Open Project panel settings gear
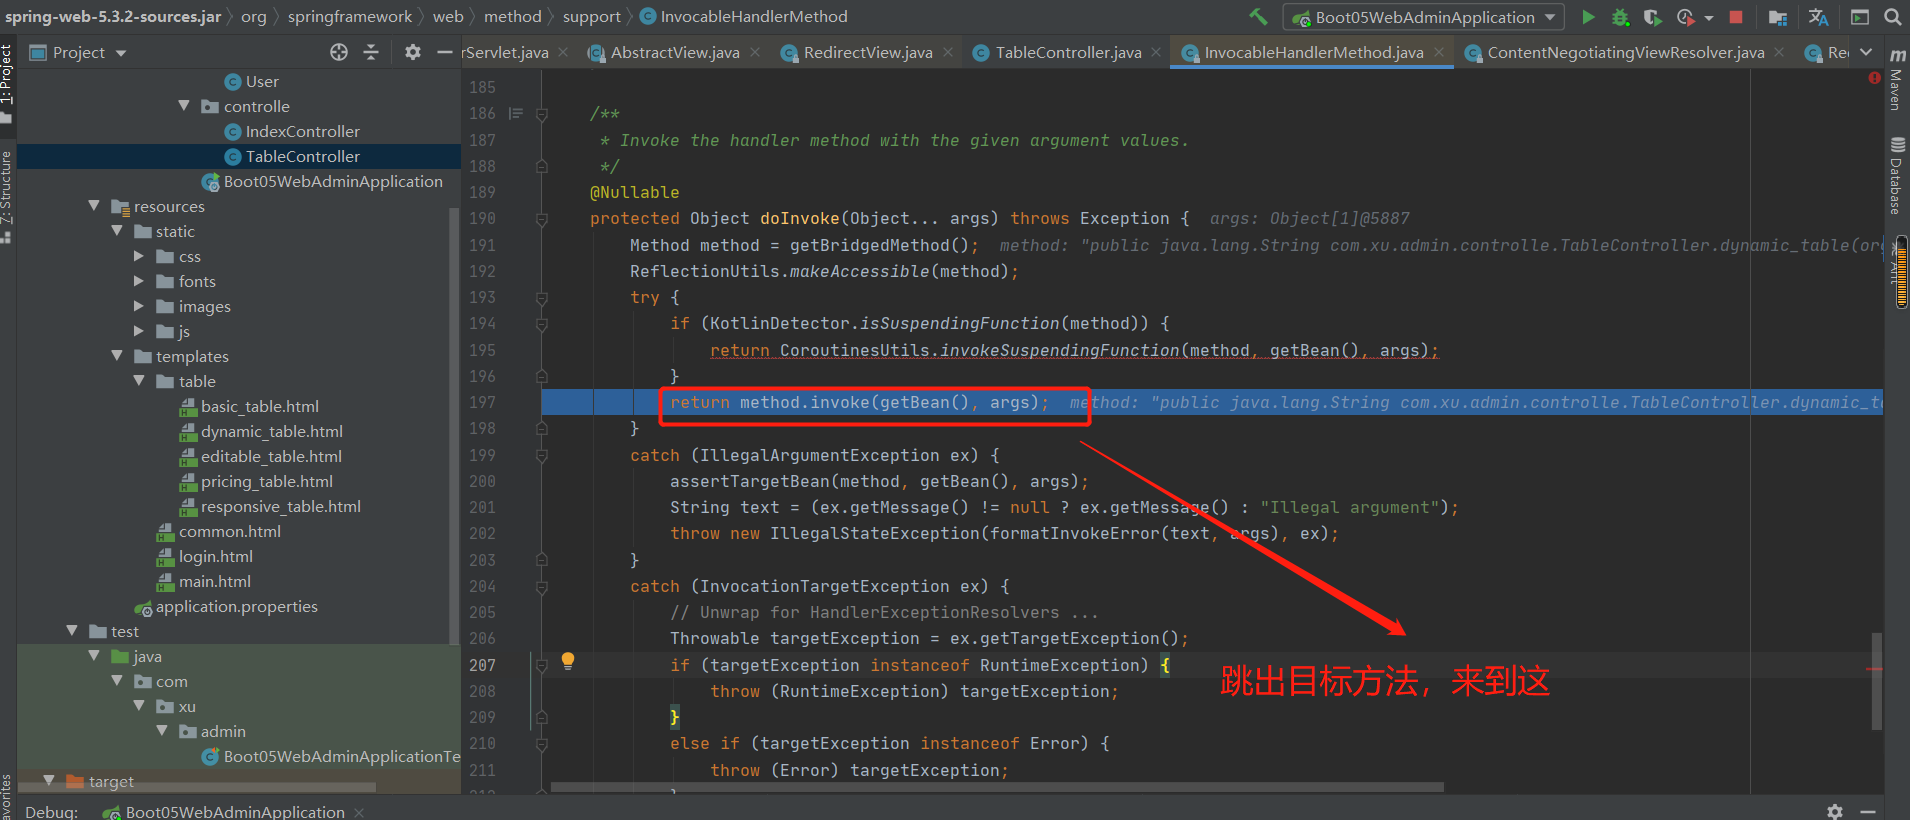1910x820 pixels. tap(412, 52)
